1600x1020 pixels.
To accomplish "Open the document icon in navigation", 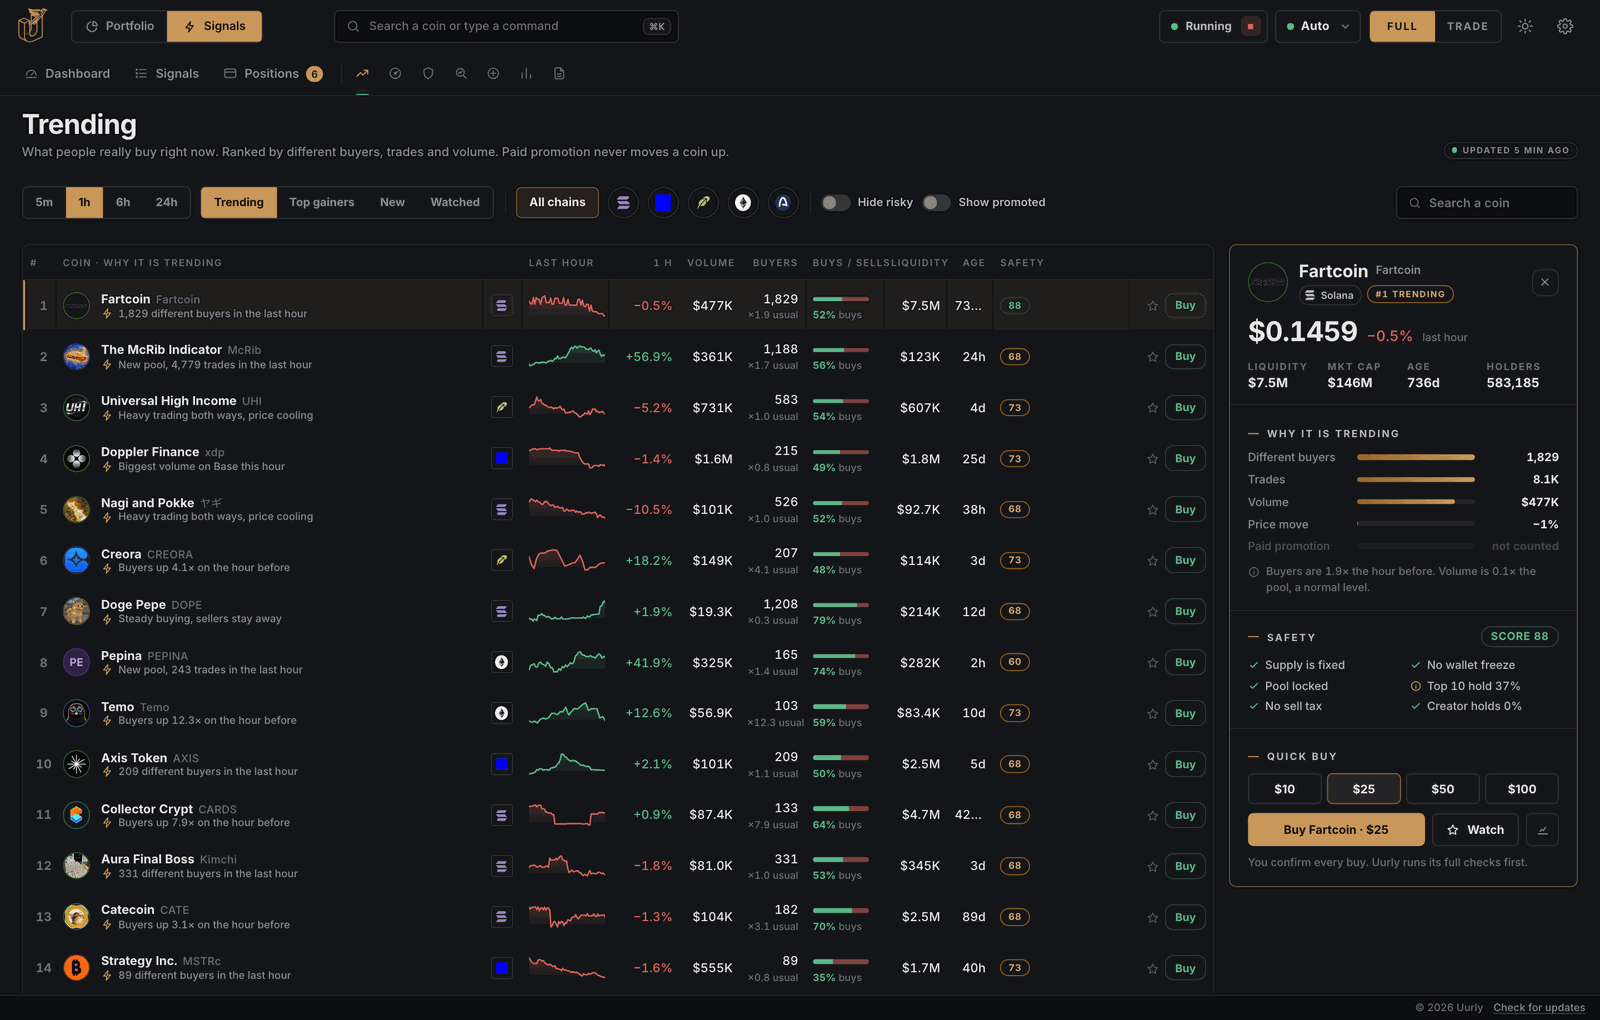I will click(x=559, y=74).
